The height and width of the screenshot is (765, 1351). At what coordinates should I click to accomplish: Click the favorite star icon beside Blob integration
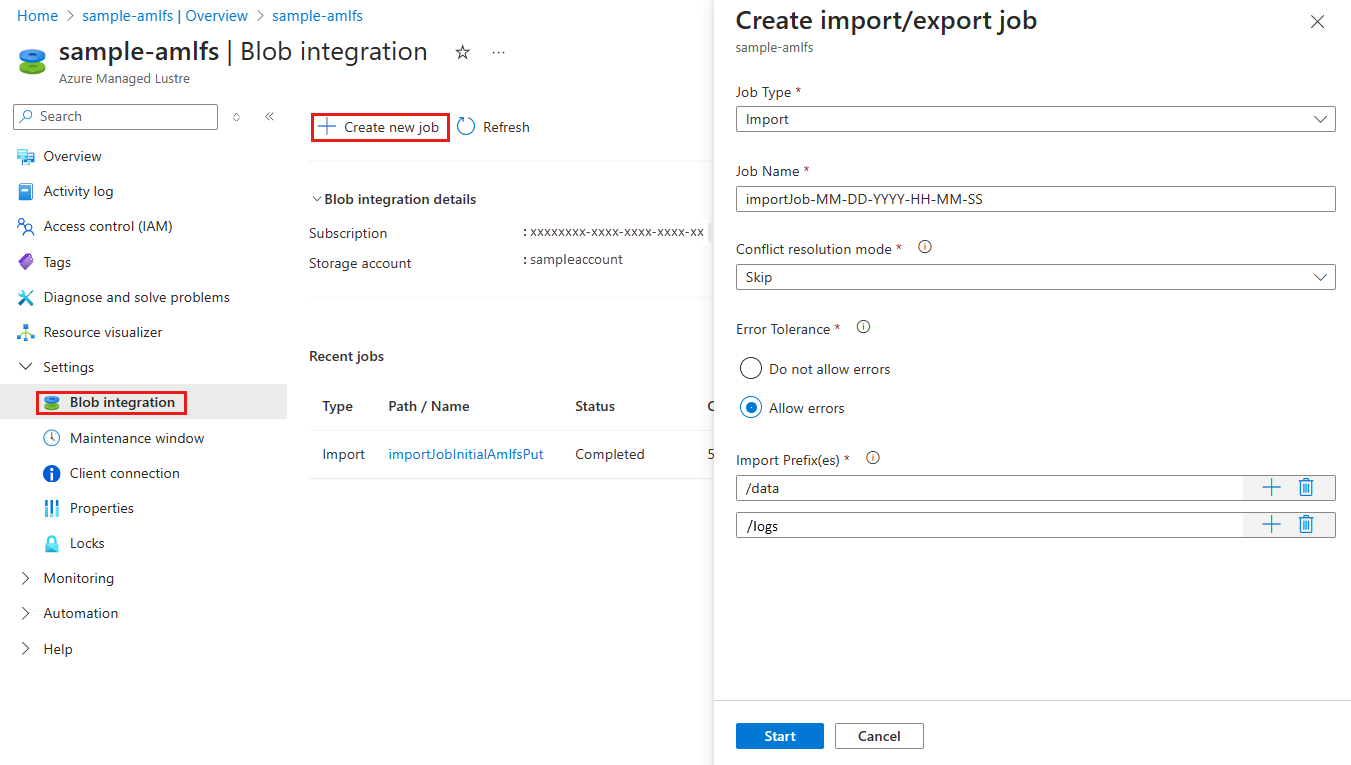pos(462,53)
